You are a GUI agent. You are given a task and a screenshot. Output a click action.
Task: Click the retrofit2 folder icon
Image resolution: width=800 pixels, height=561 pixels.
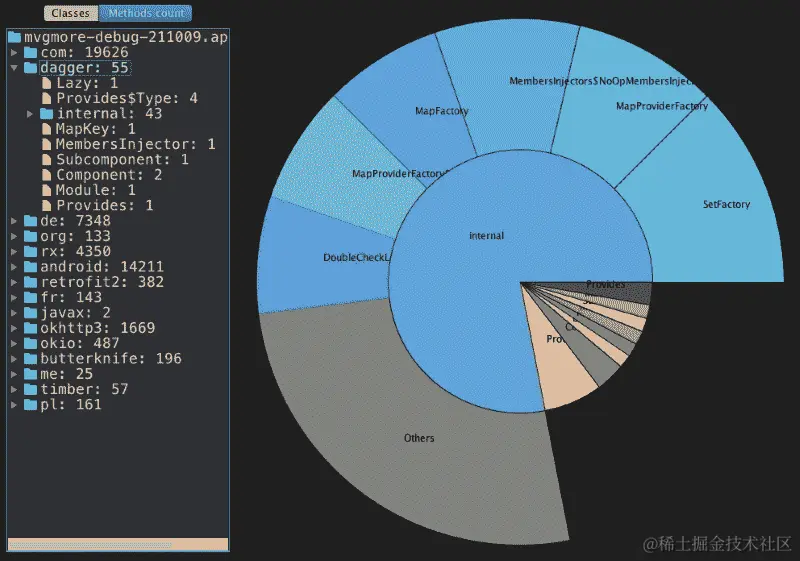tap(31, 282)
